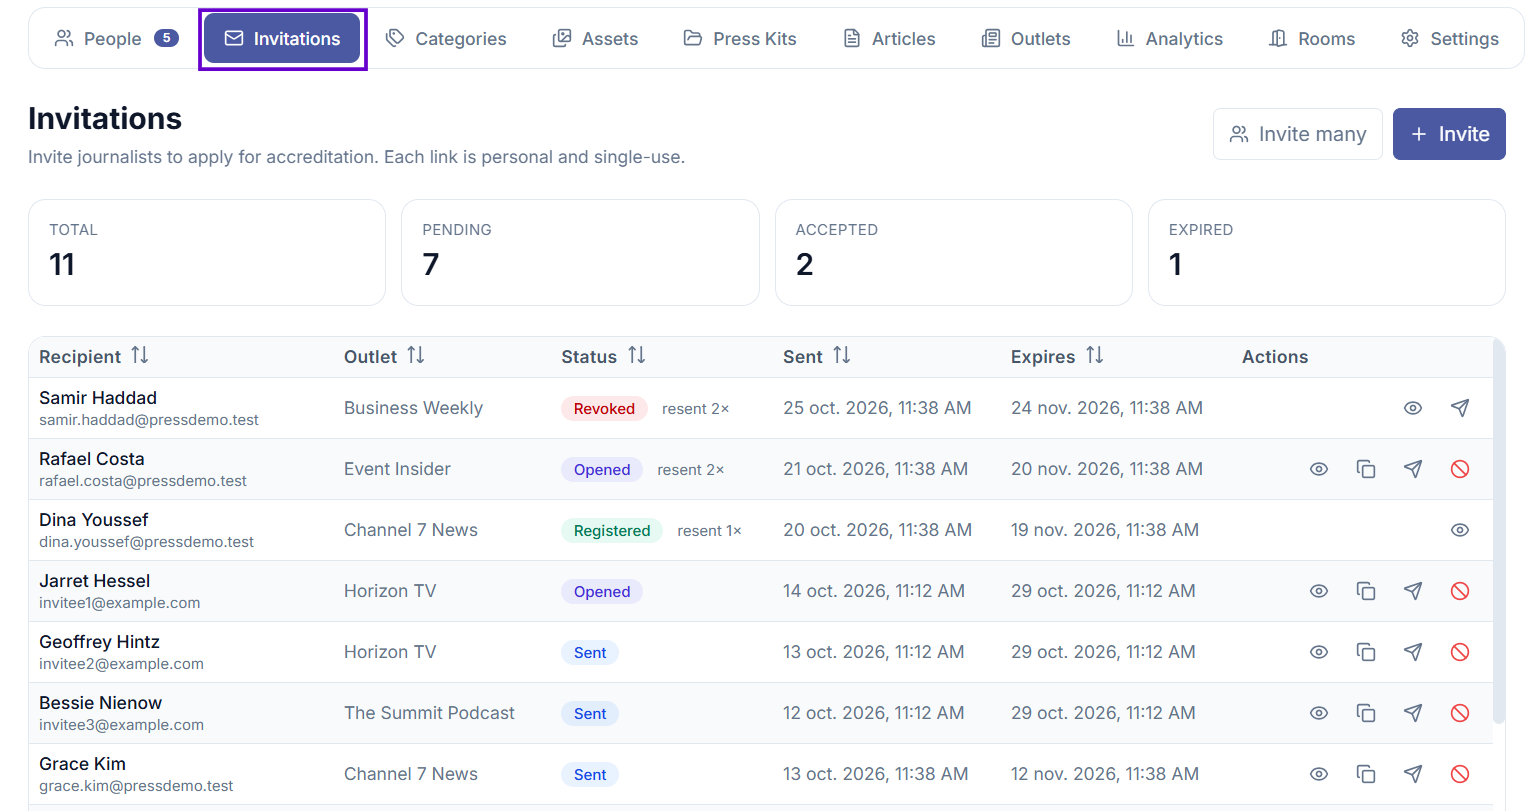Revoke Jarret Hessel's invitation
This screenshot has width=1532, height=811.
1460,591
